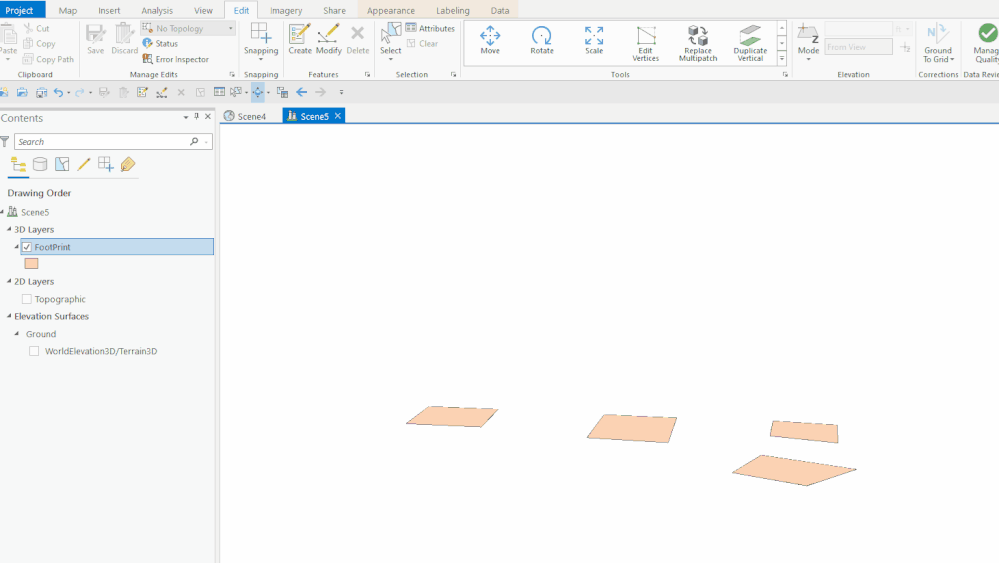Select the Rotate tool
Viewport: 999px width, 563px height.
click(542, 41)
